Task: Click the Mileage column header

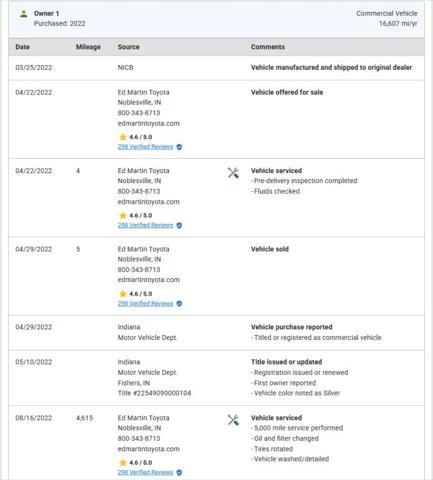Action: 88,47
